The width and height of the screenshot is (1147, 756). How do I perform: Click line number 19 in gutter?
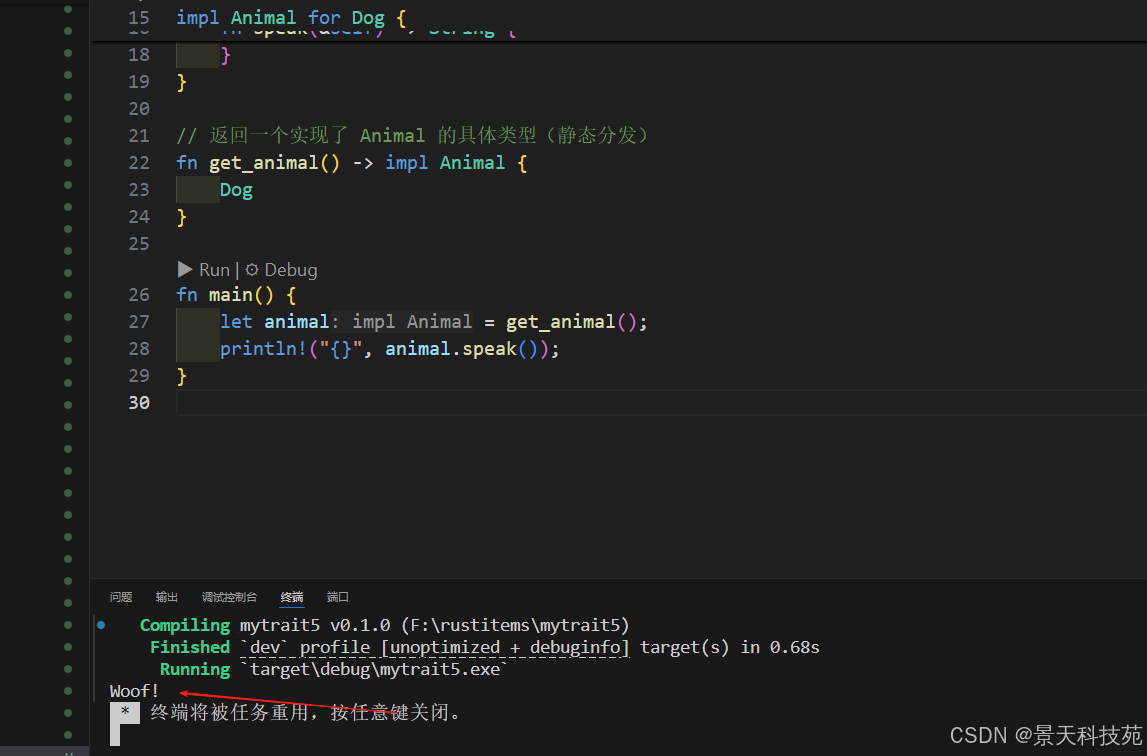139,82
